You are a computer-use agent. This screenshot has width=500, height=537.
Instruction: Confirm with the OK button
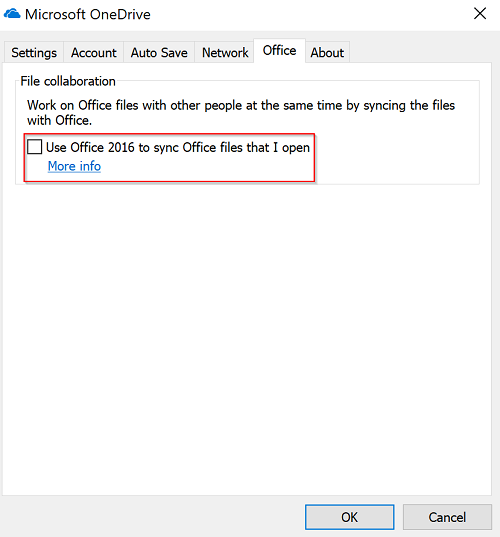point(349,517)
